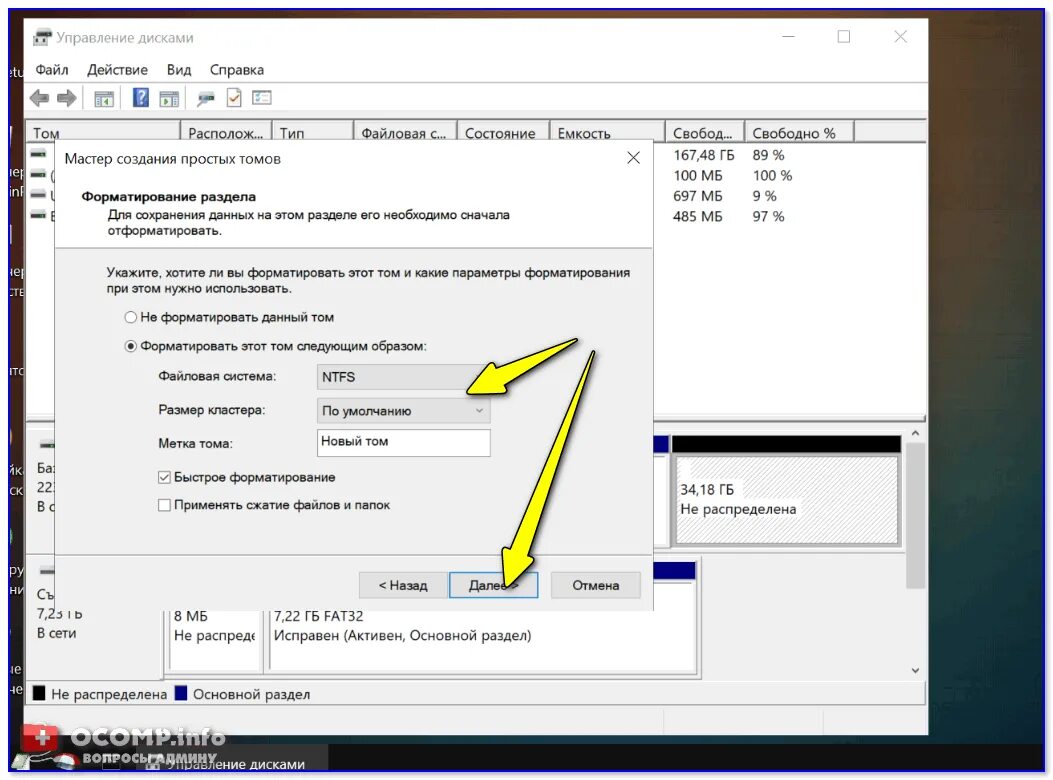1053x780 pixels.
Task: Click the disk connect toolbar icon
Action: point(205,99)
